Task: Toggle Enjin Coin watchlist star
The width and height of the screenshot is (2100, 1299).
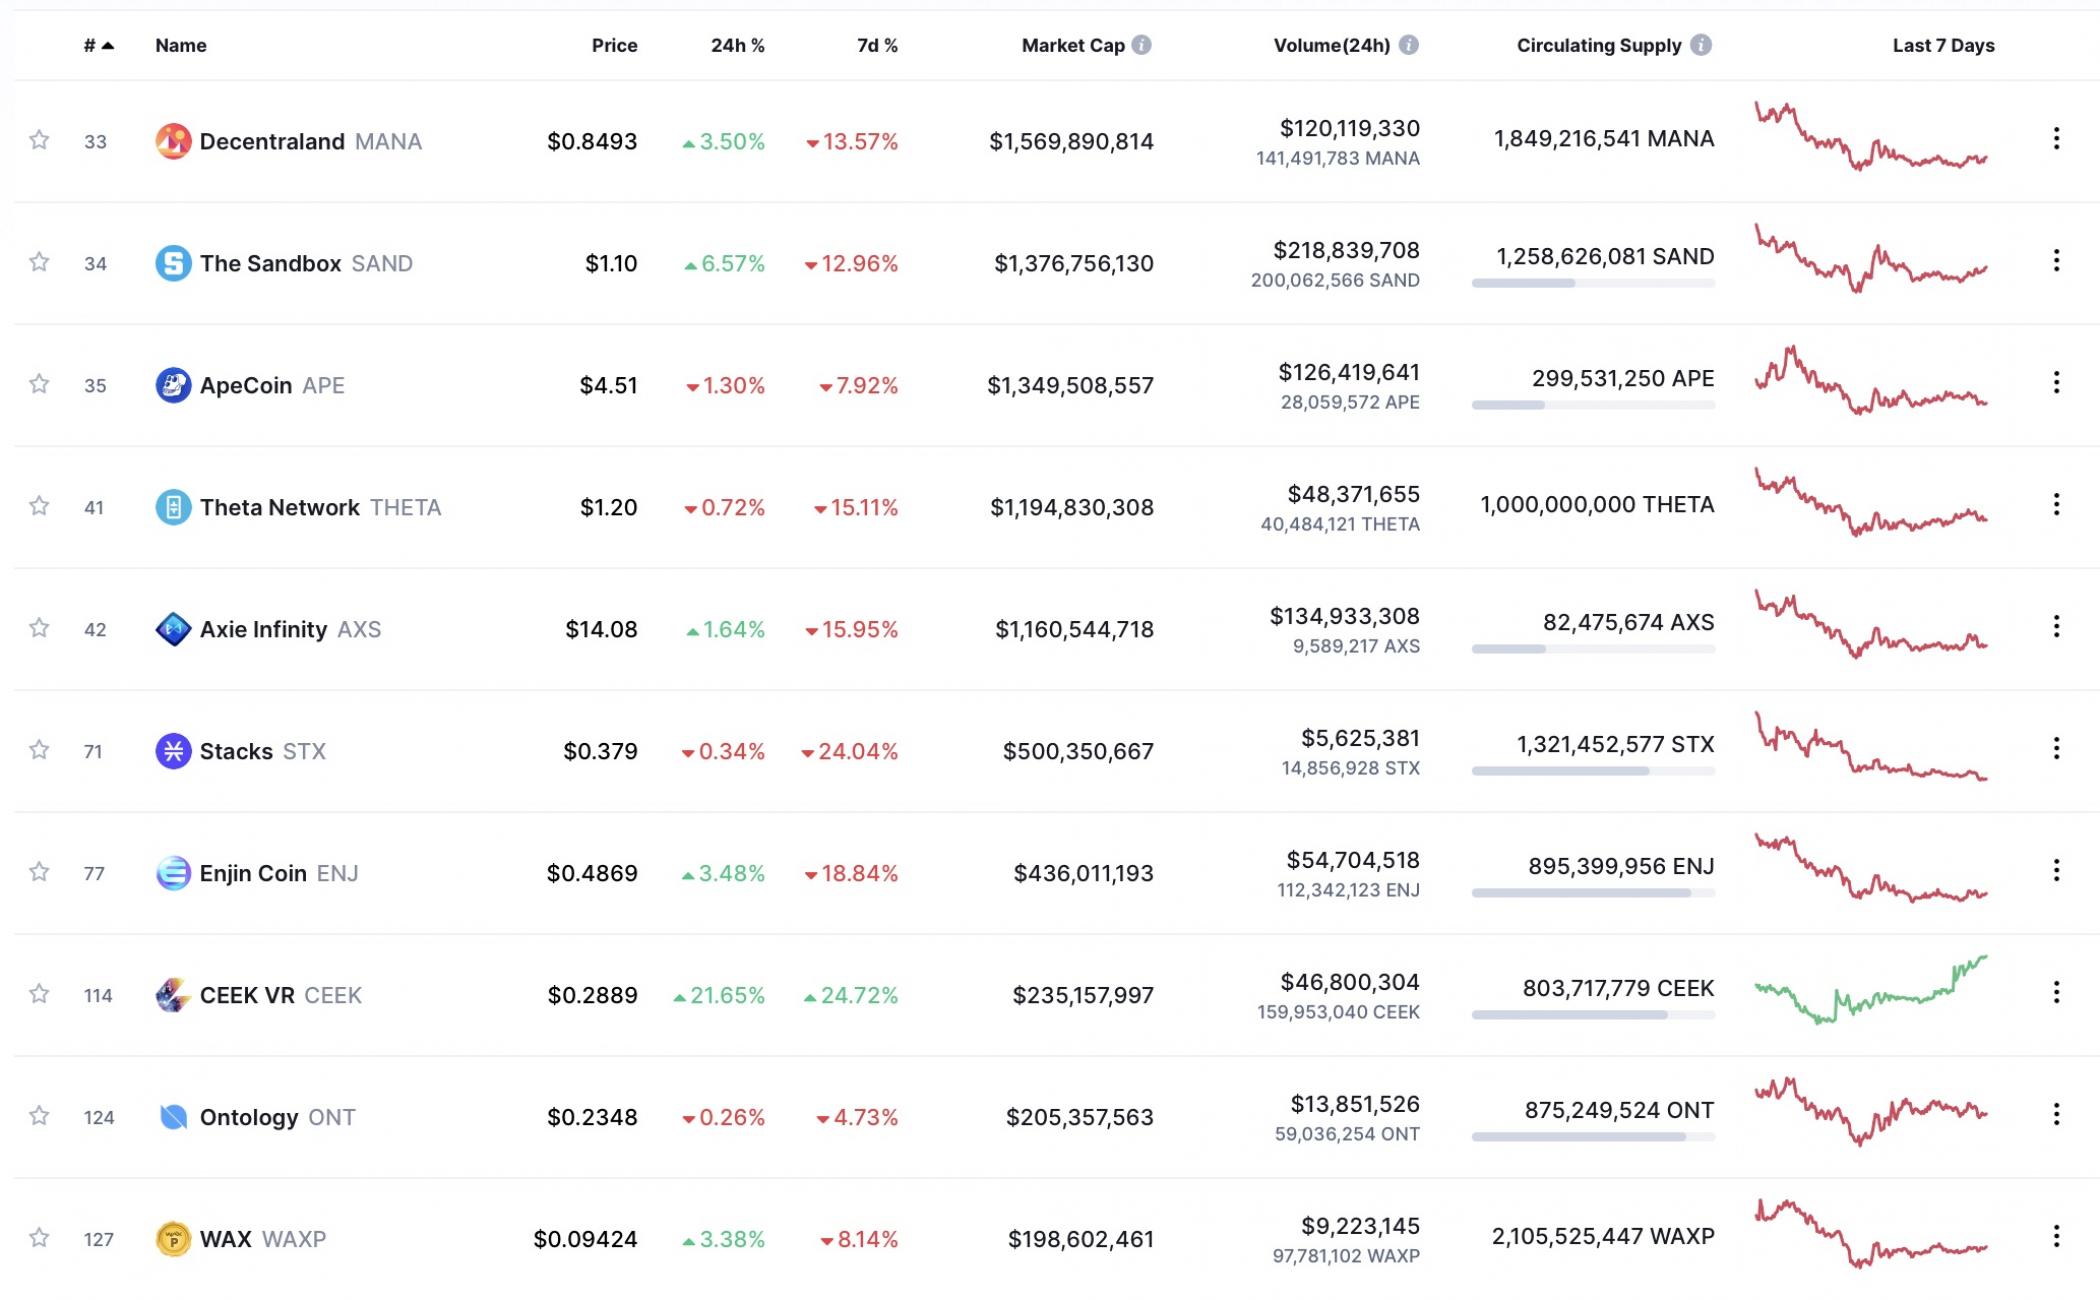Action: click(x=39, y=872)
